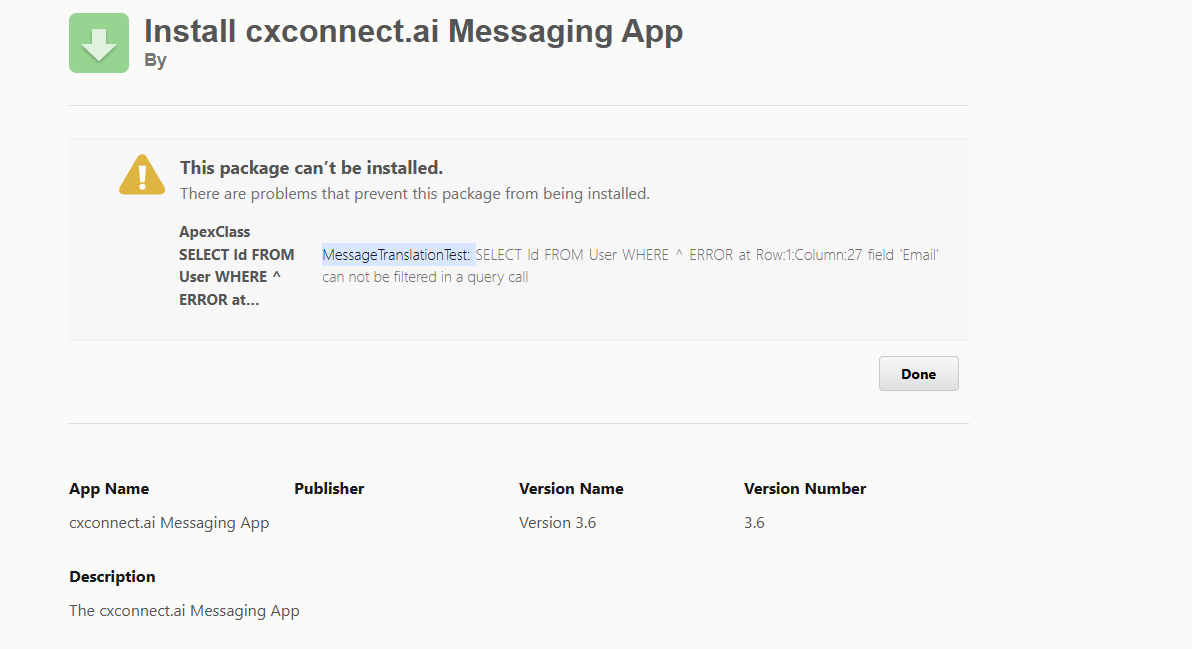Click 'The cxconnect.ai Messaging App' description text
Image resolution: width=1192 pixels, height=649 pixels.
click(x=184, y=611)
